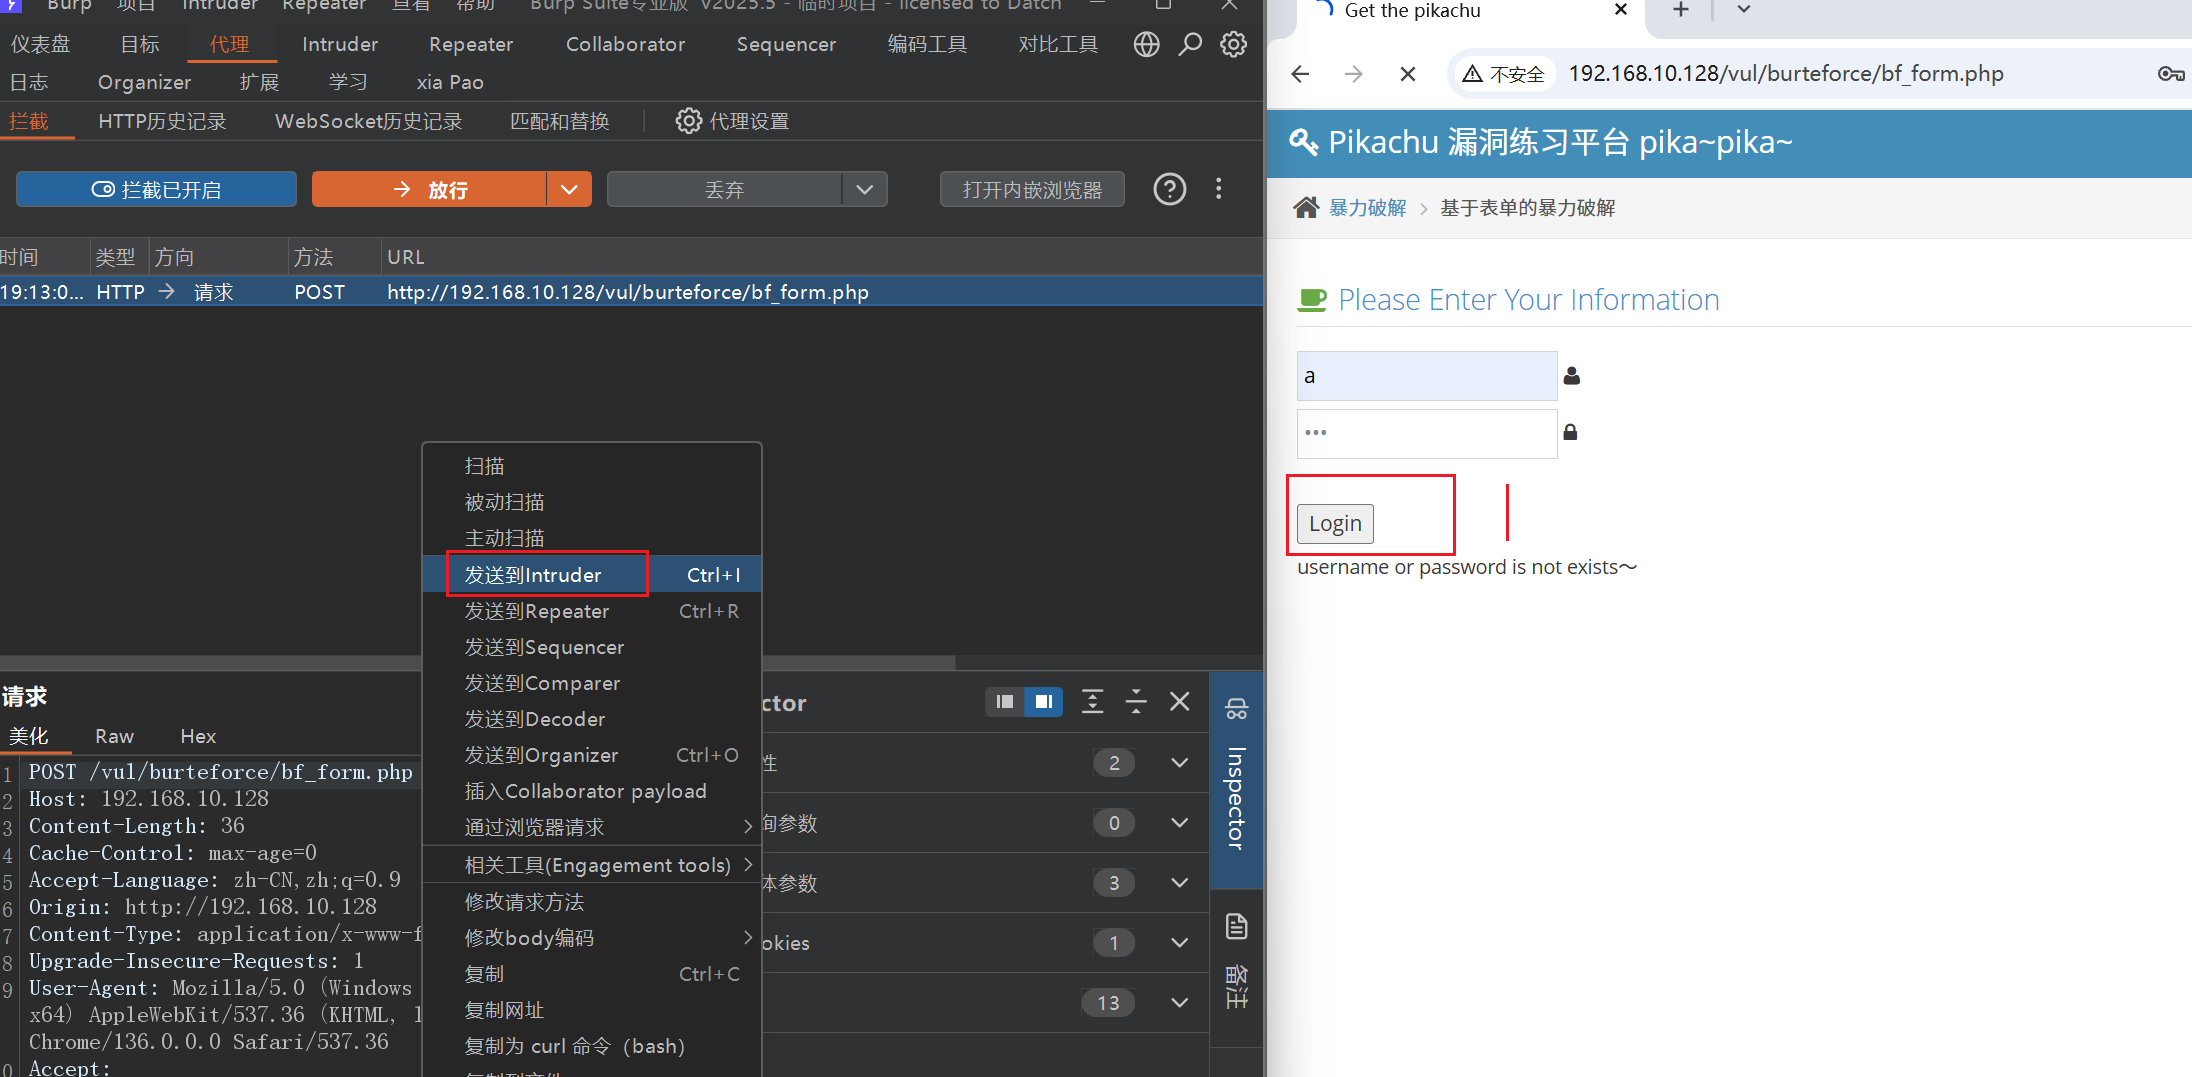Click the username input field containing 'a'
The height and width of the screenshot is (1077, 2192).
[x=1426, y=376]
